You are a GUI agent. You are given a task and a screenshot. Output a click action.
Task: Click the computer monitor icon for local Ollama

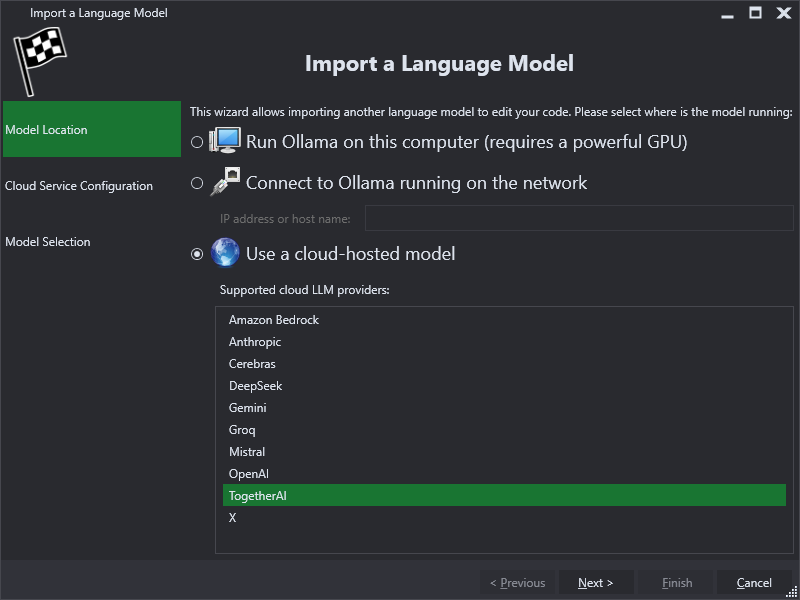224,141
